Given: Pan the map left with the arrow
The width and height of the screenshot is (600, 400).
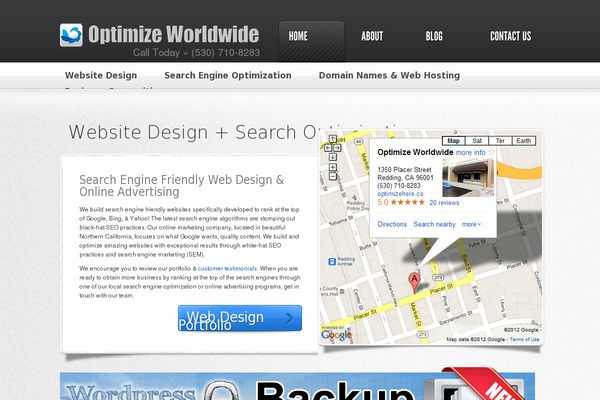Looking at the screenshot, I should click(x=328, y=148).
